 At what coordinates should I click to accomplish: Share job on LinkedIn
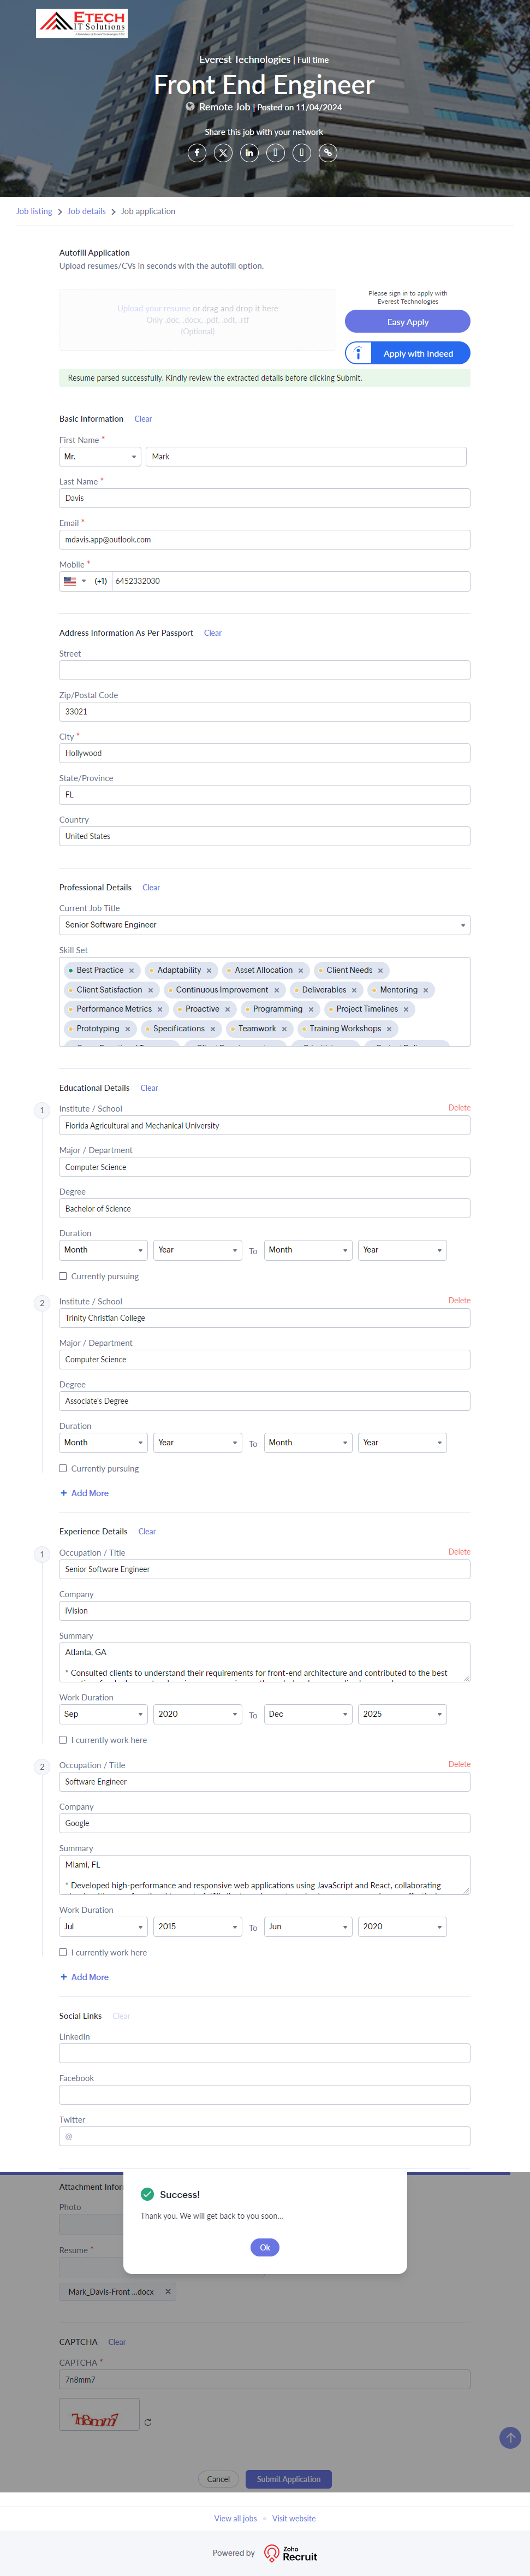tap(249, 153)
